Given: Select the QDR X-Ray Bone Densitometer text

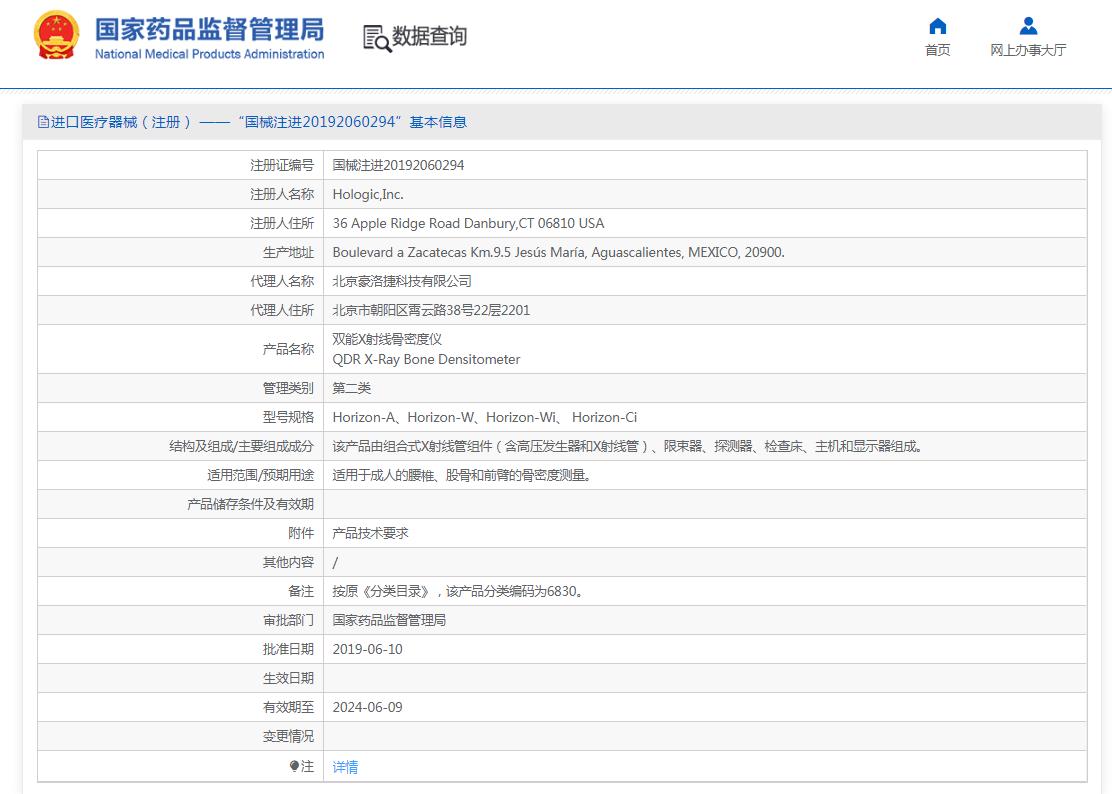Looking at the screenshot, I should tap(426, 359).
